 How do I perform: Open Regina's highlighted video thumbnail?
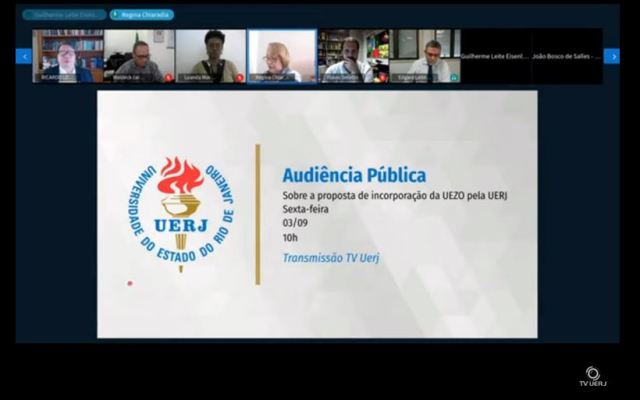coord(282,55)
